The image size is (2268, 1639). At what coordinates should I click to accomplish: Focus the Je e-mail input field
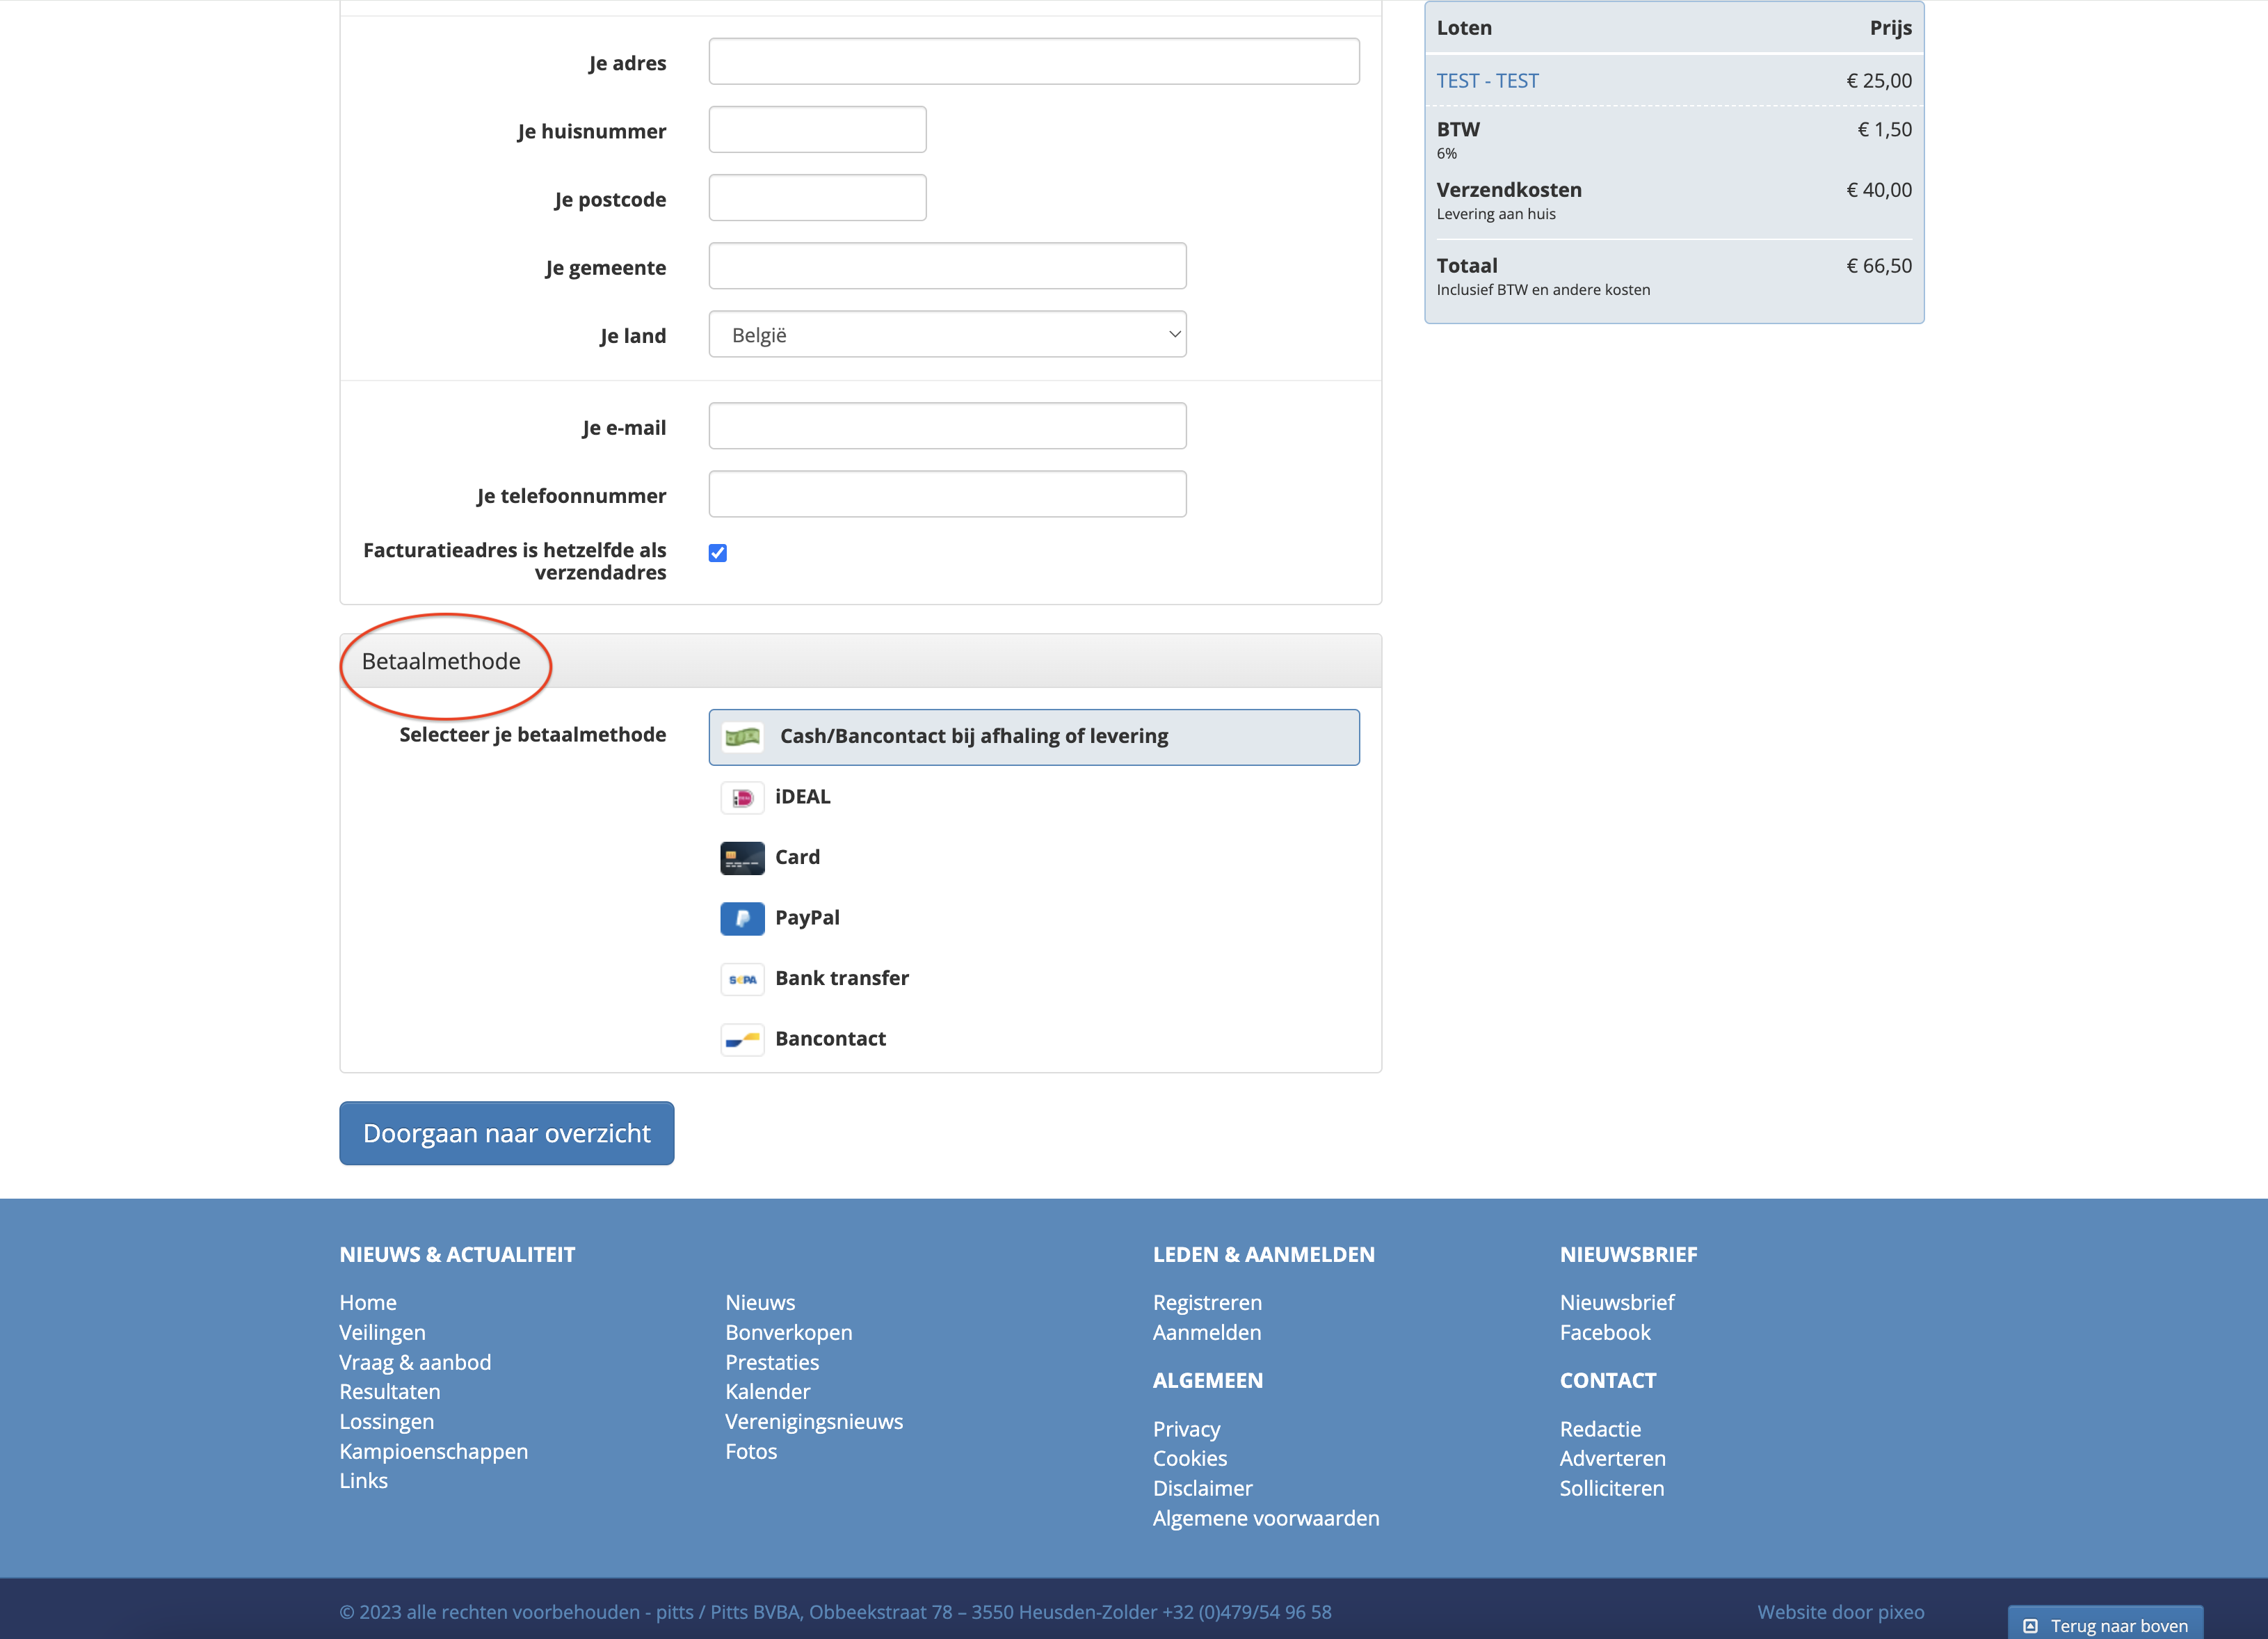947,427
